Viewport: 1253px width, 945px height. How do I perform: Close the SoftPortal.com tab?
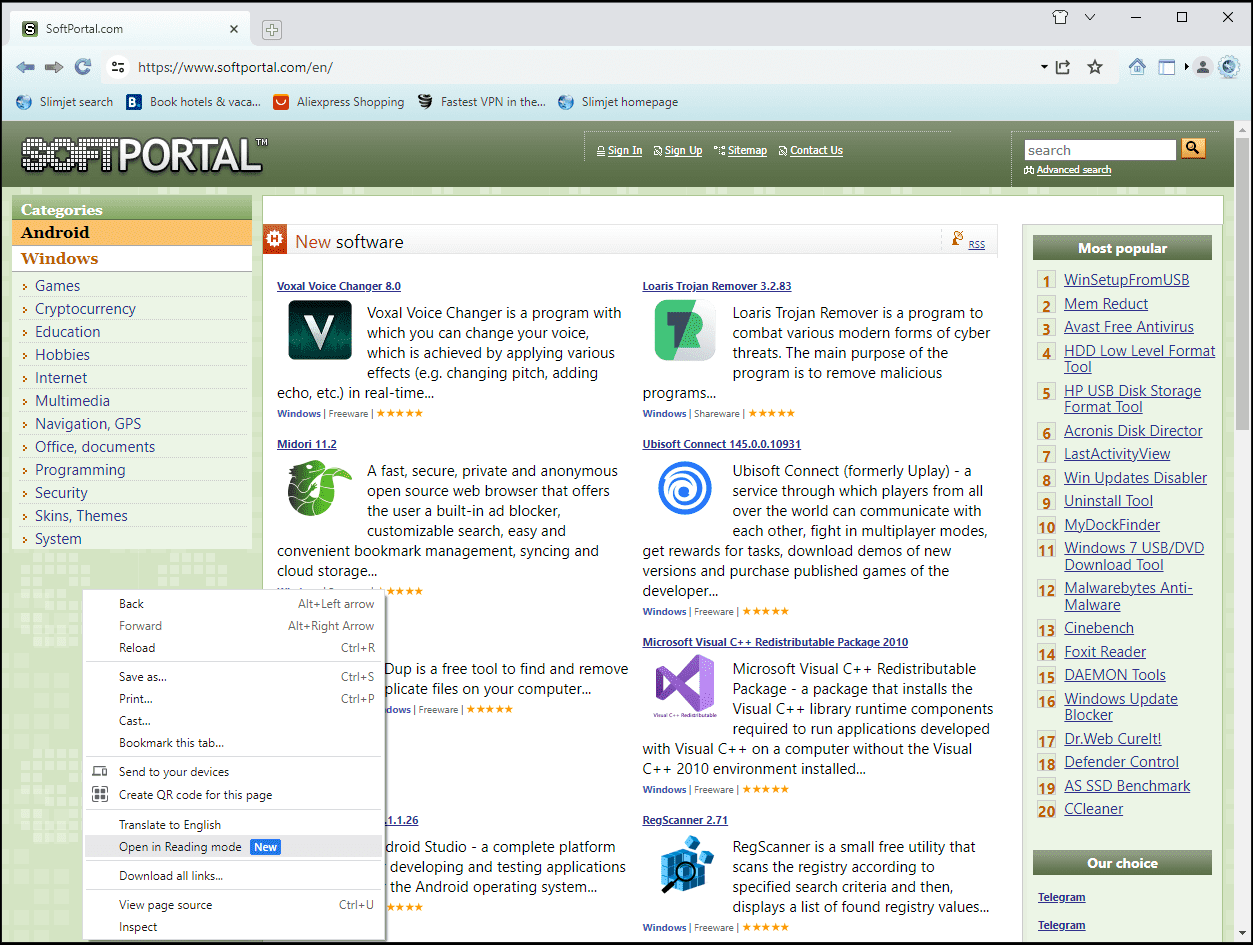pos(235,29)
